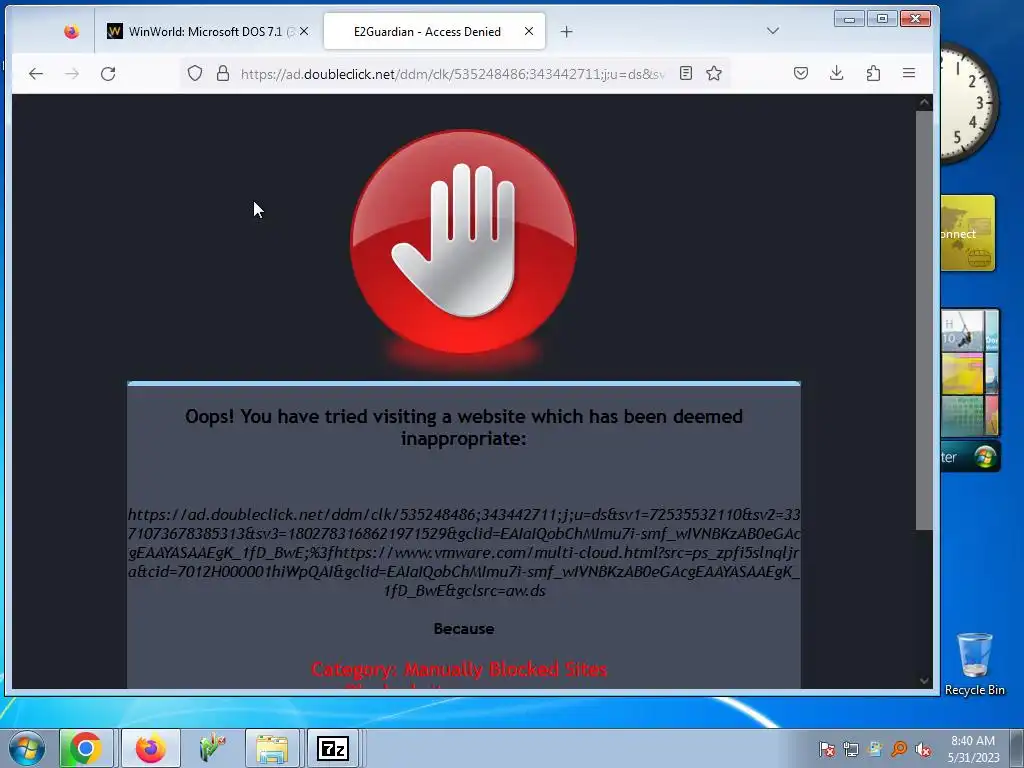Close the WinWorld tab

click(304, 31)
